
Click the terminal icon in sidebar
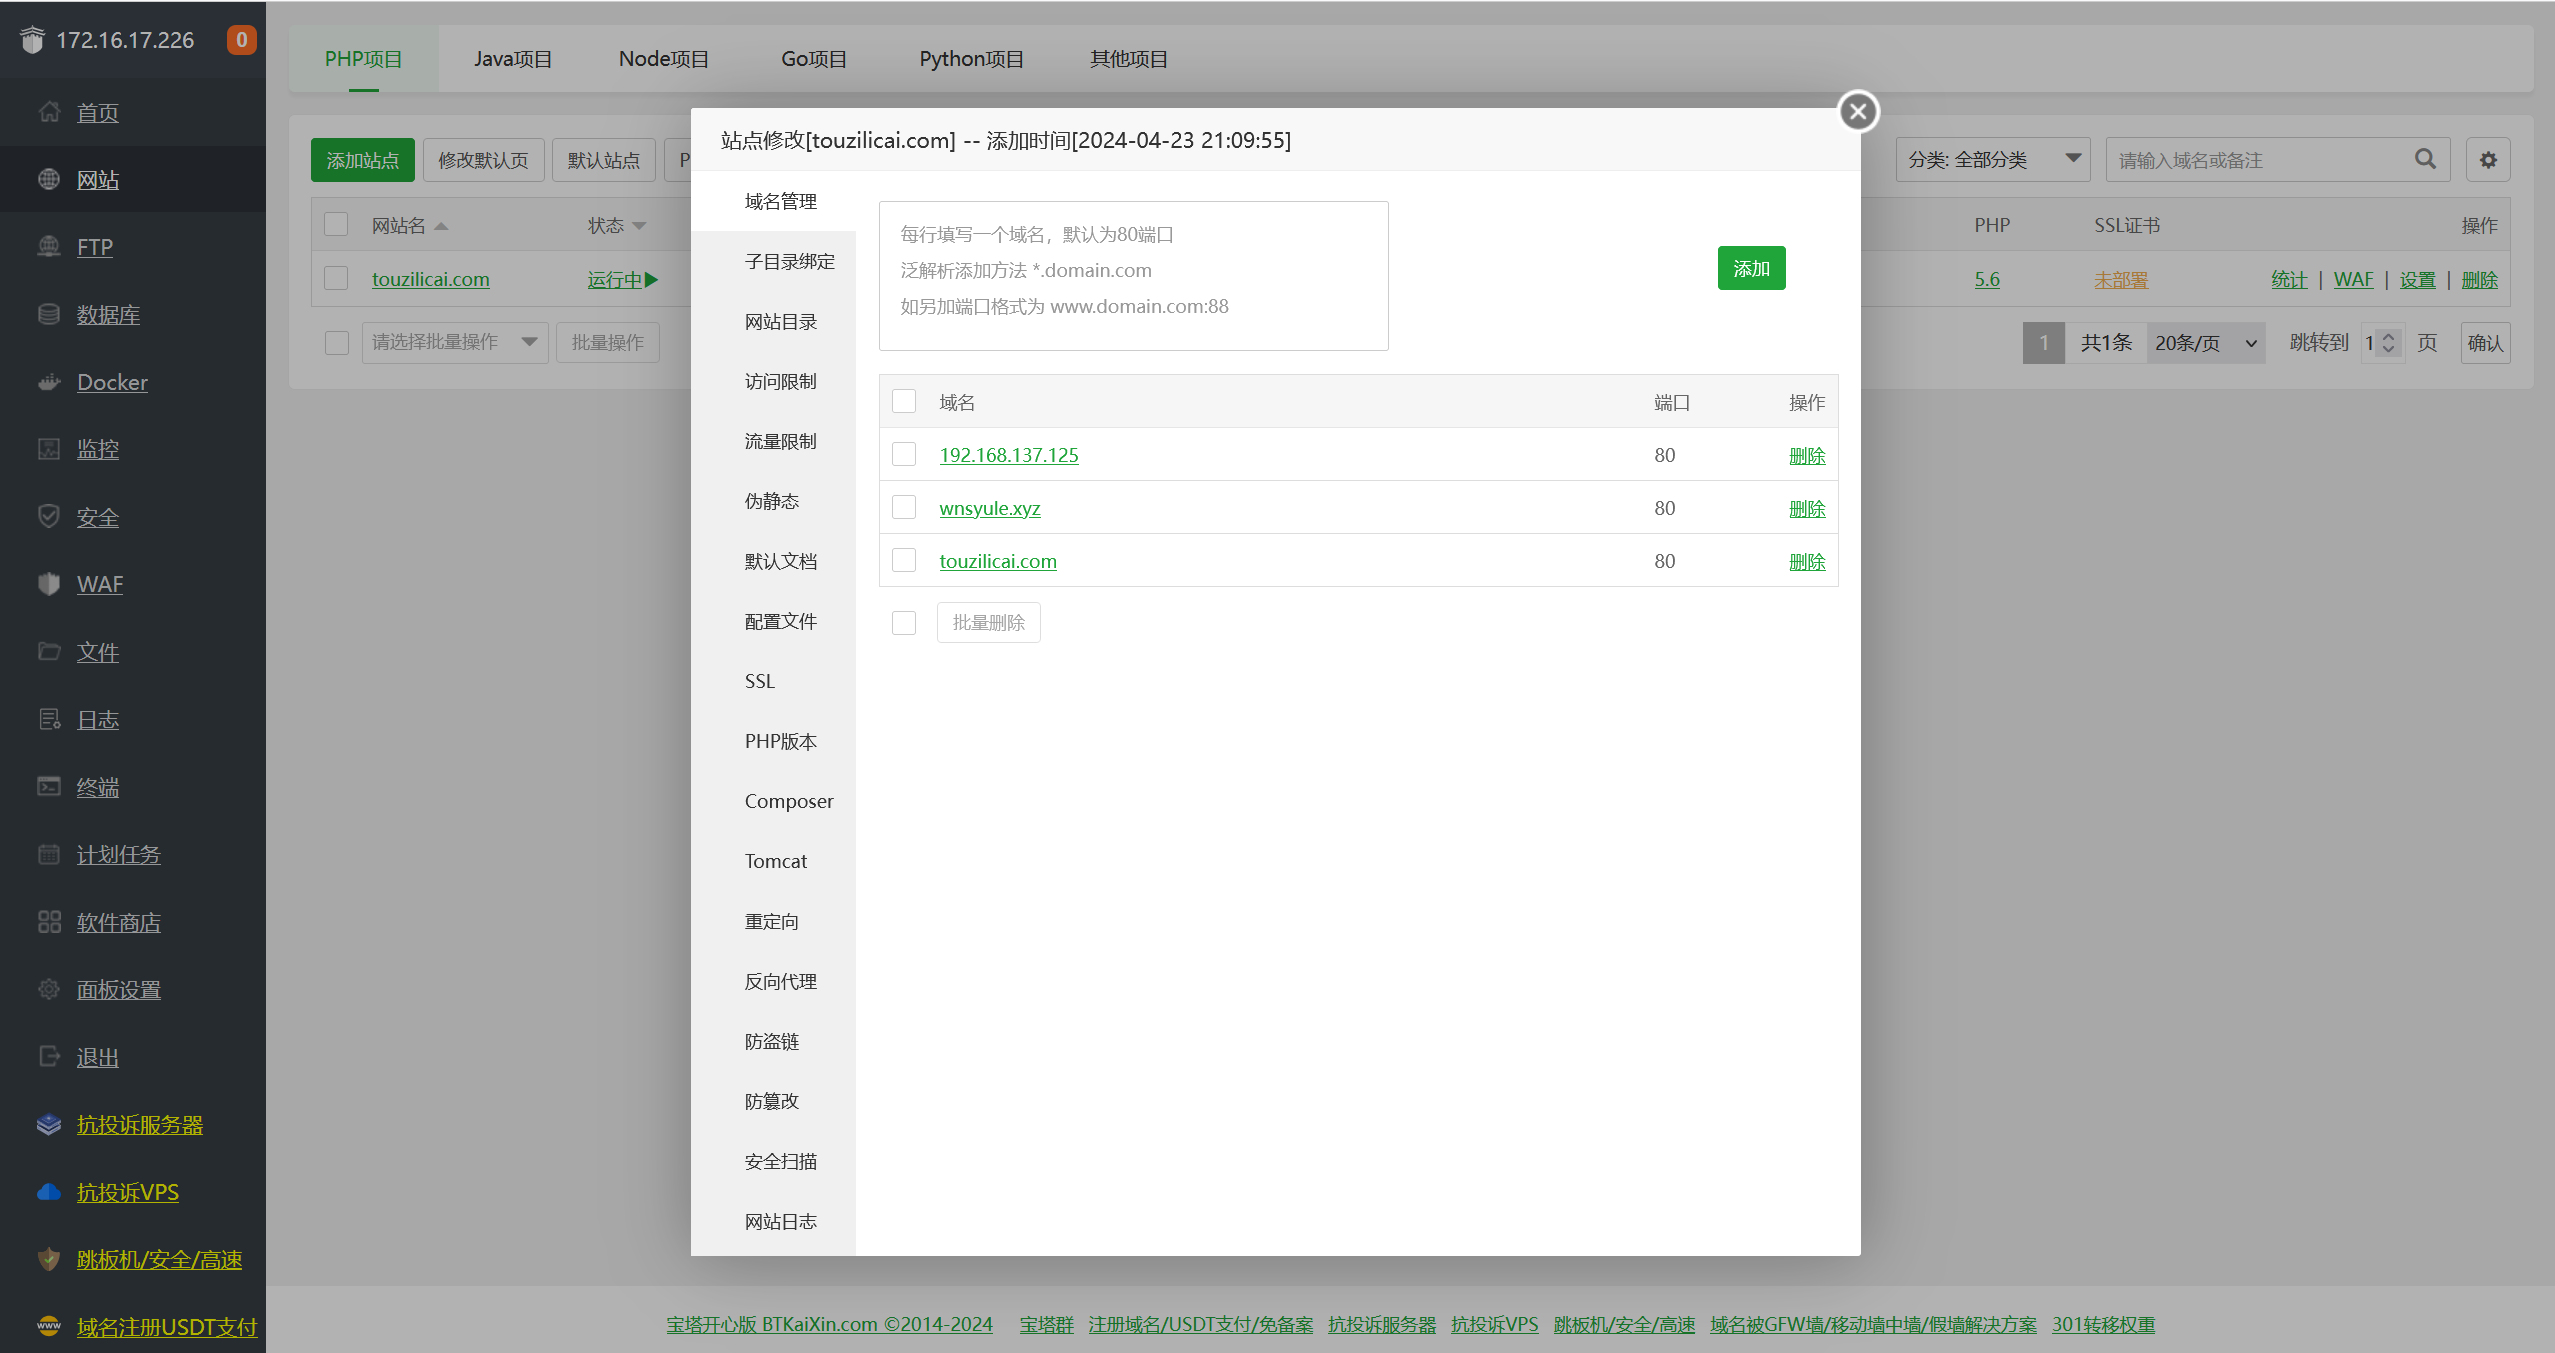[x=49, y=787]
